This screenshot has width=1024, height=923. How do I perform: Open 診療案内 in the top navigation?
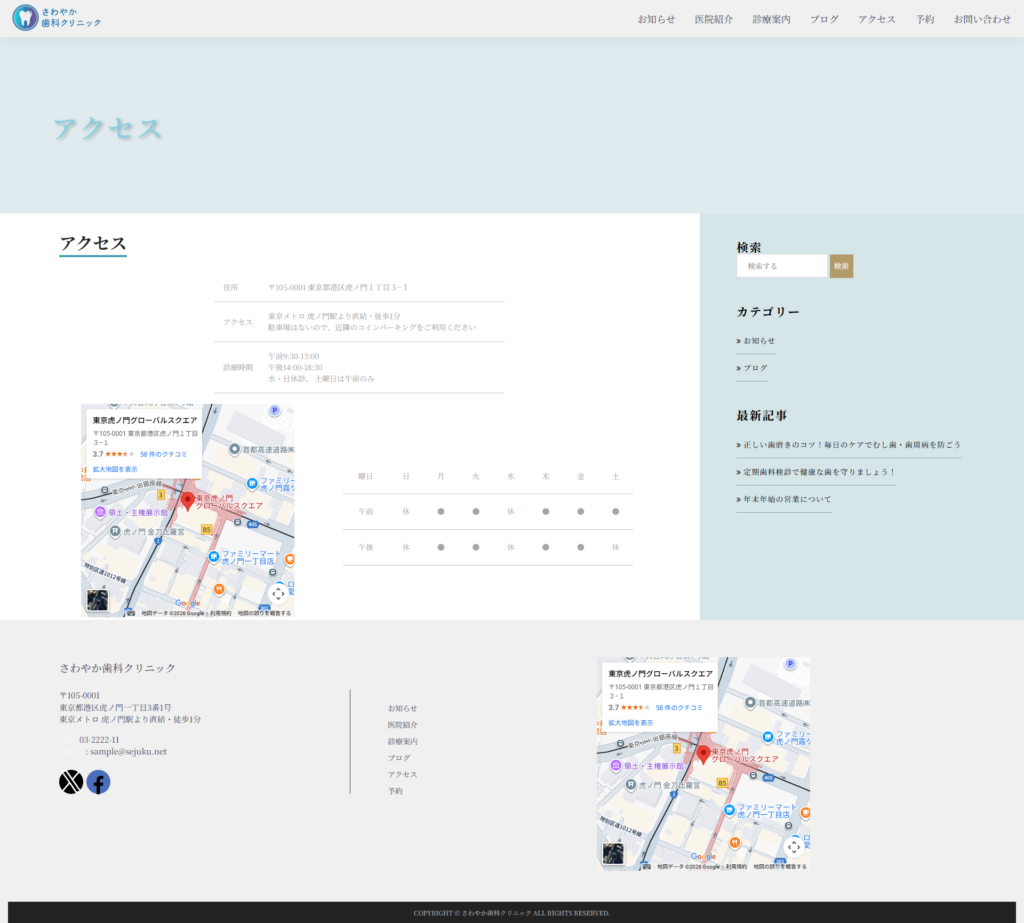point(771,19)
